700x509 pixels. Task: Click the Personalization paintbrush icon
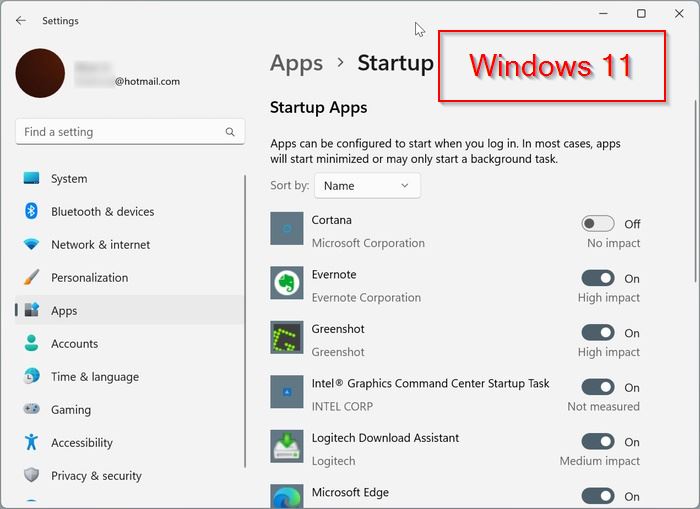(x=31, y=277)
